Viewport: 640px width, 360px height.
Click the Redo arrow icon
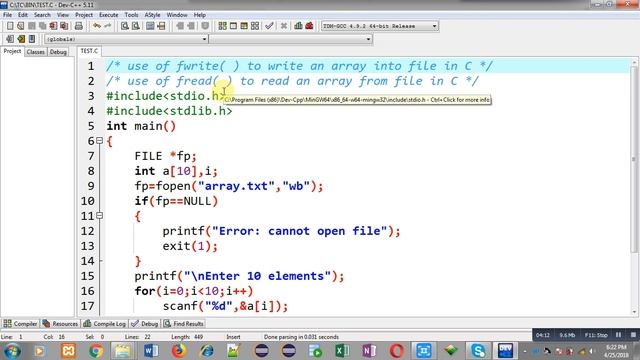tap(108, 26)
